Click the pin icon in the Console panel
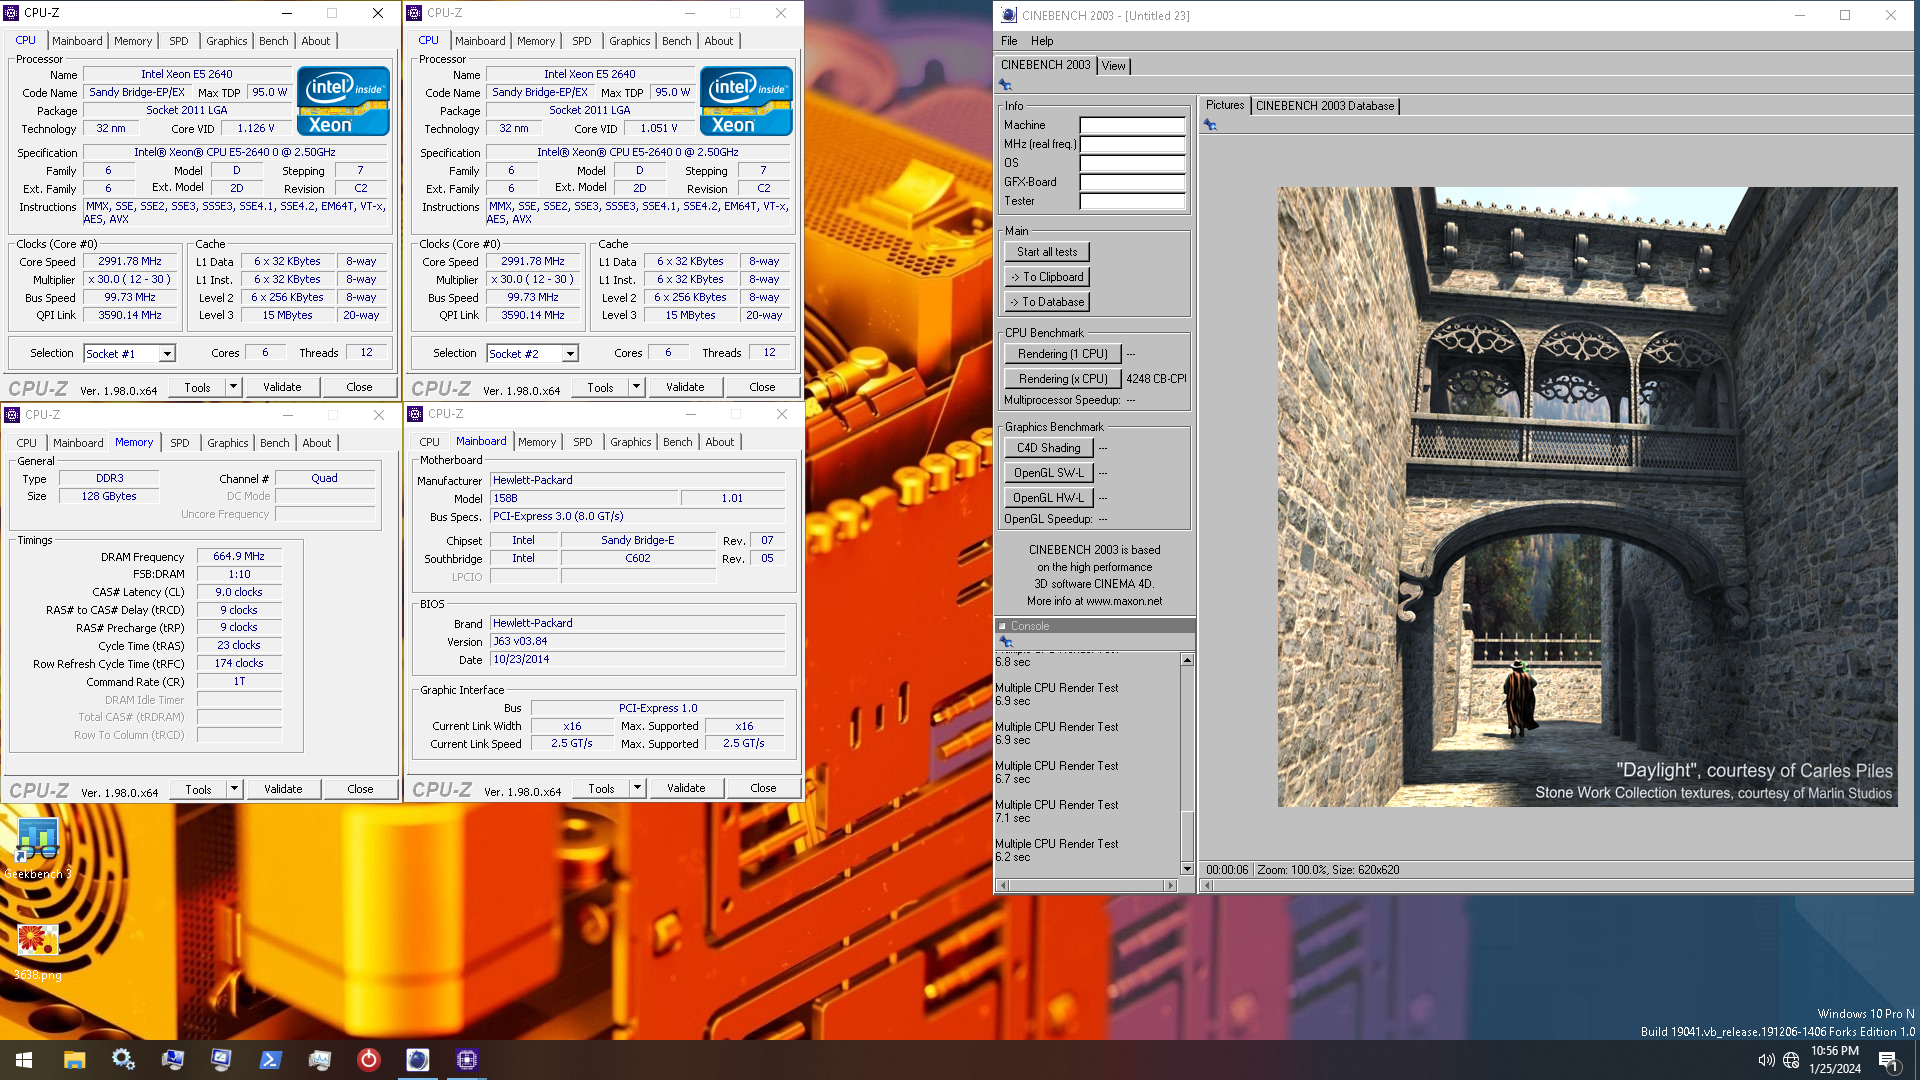This screenshot has height=1080, width=1920. coord(1006,642)
